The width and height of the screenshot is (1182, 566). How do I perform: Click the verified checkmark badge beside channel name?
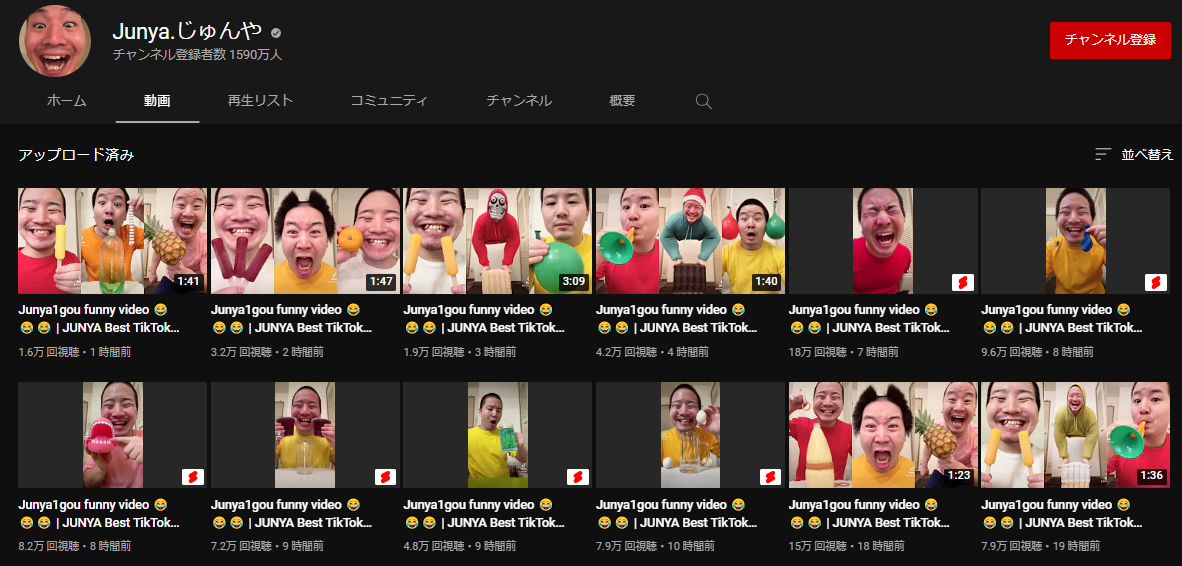coord(276,32)
